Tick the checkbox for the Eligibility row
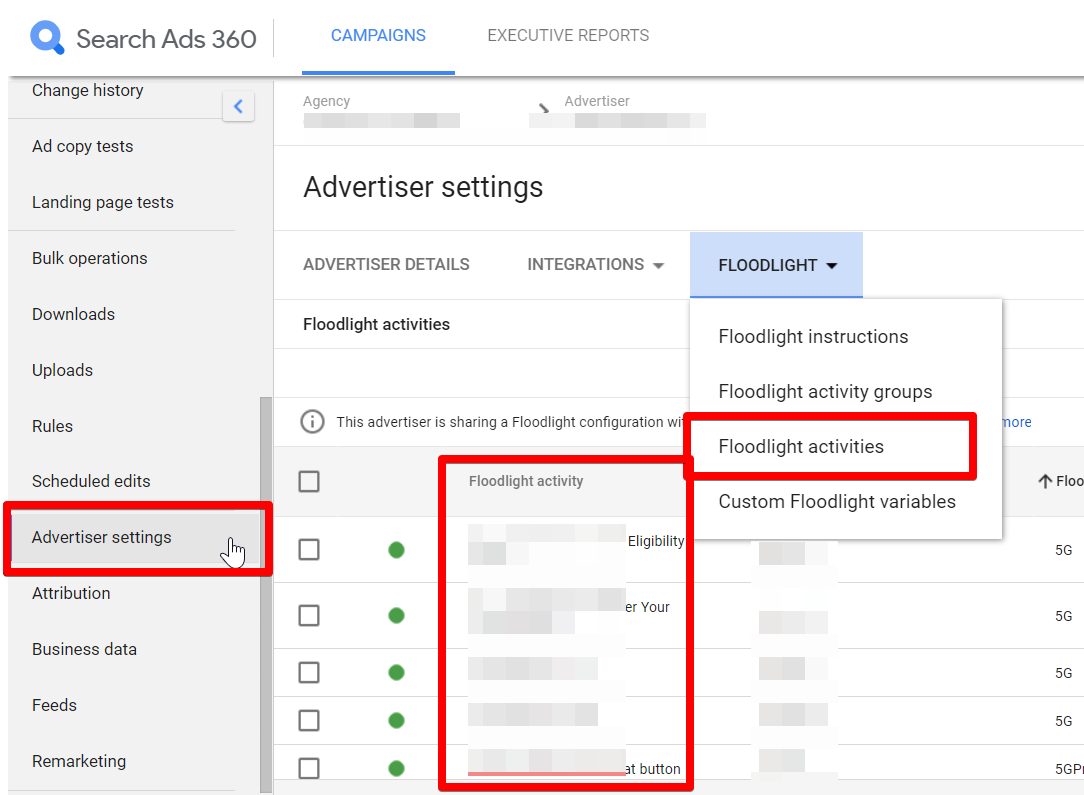 tap(309, 550)
